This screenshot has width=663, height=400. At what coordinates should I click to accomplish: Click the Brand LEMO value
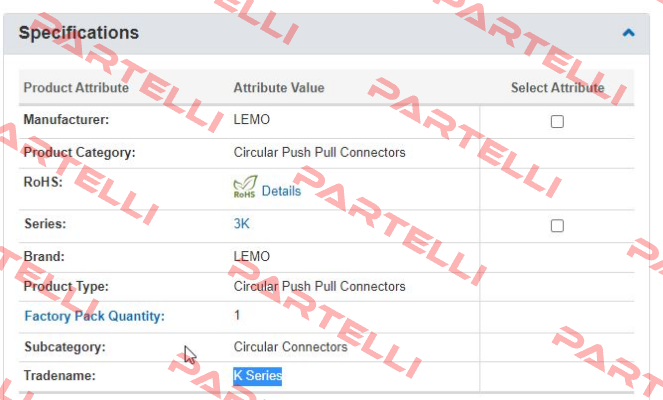252,256
